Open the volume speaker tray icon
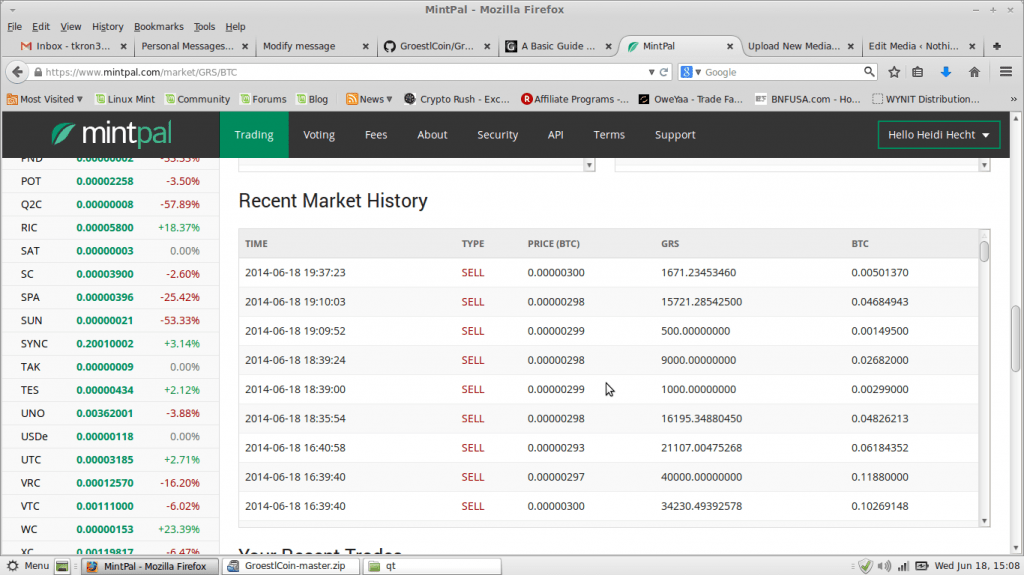Screen dimensions: 1024x575 (884, 566)
